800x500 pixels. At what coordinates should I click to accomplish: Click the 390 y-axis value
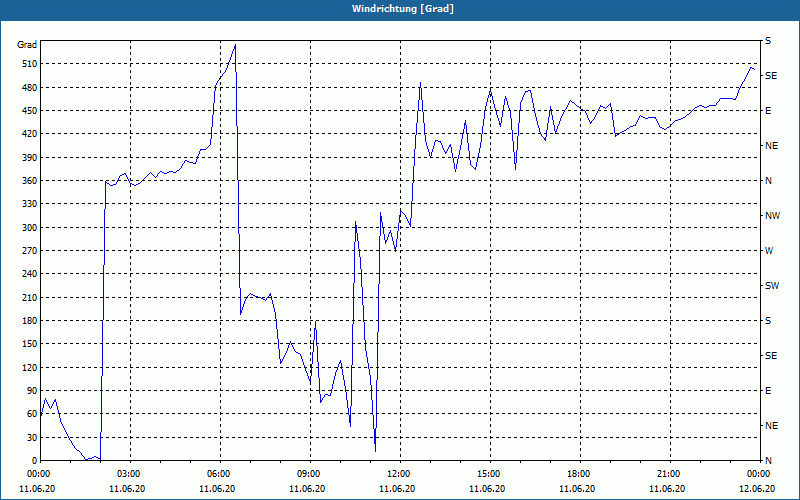click(28, 158)
